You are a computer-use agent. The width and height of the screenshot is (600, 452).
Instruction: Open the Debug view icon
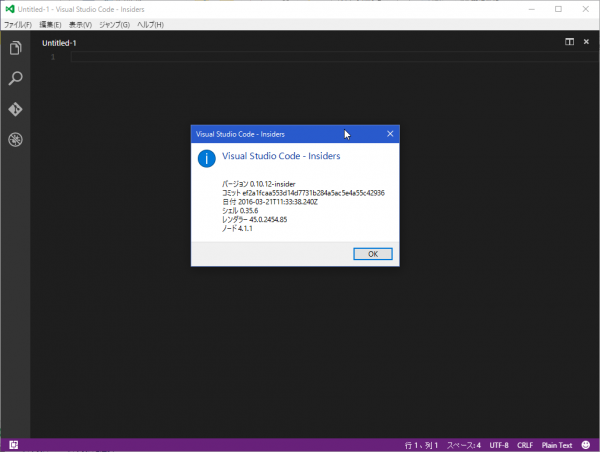pos(15,140)
